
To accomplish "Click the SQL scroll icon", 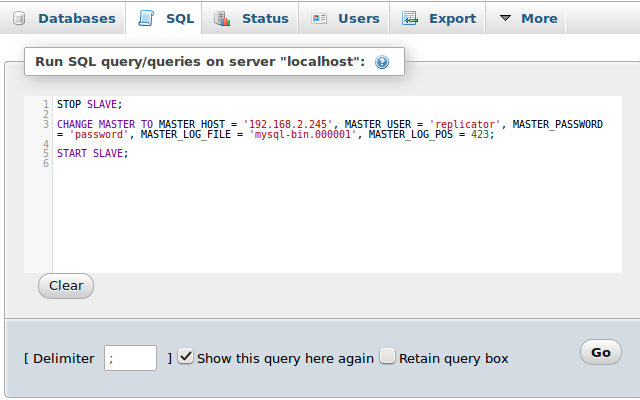I will pos(146,18).
